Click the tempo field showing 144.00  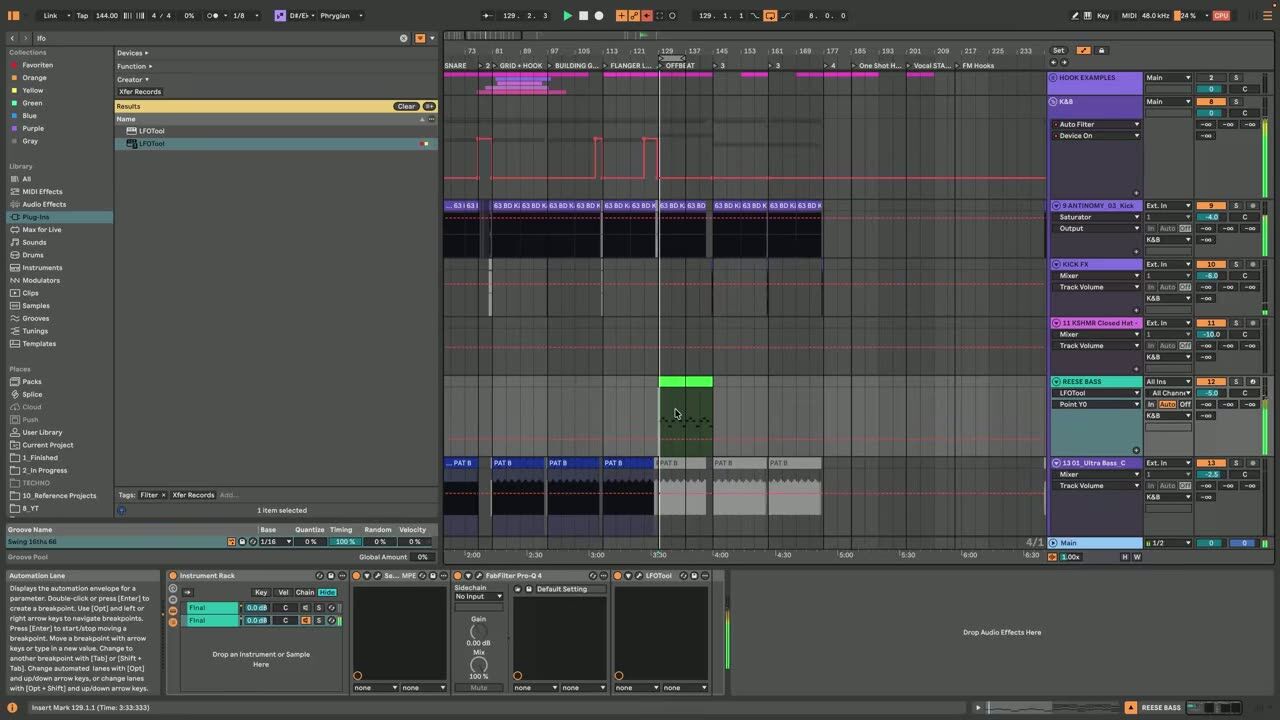(106, 15)
